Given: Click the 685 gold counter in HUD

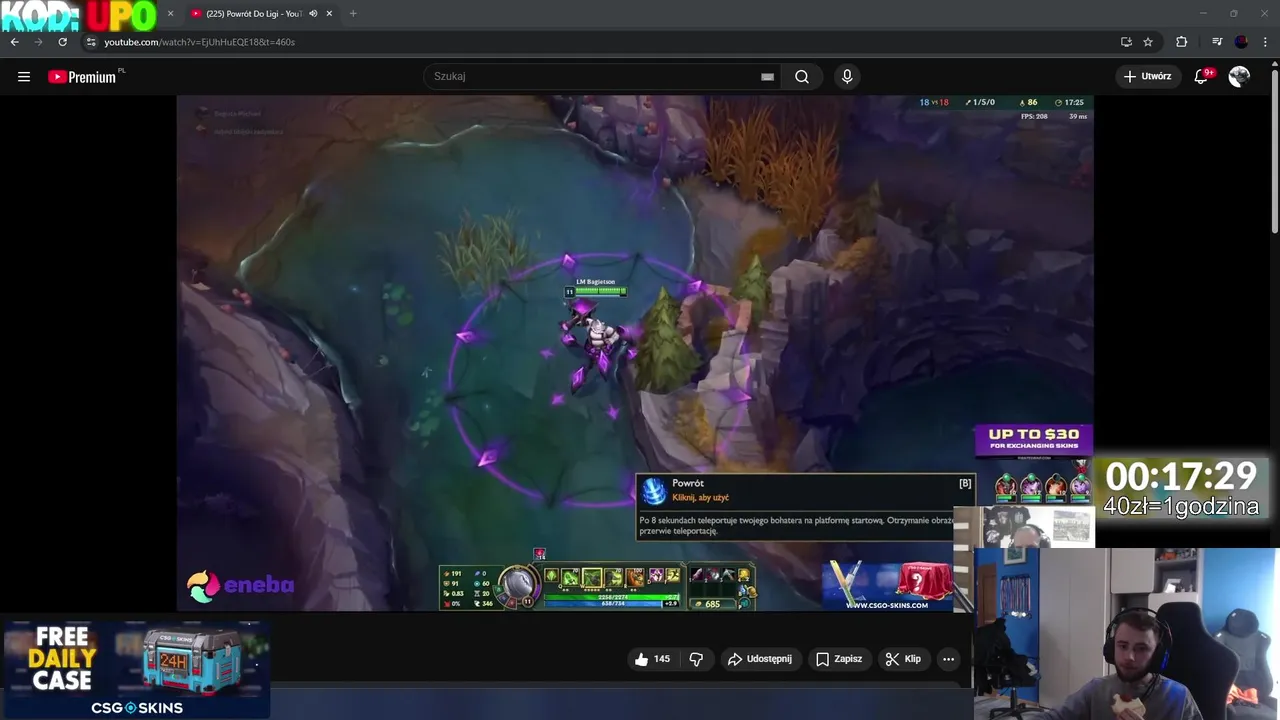Looking at the screenshot, I should pos(713,604).
